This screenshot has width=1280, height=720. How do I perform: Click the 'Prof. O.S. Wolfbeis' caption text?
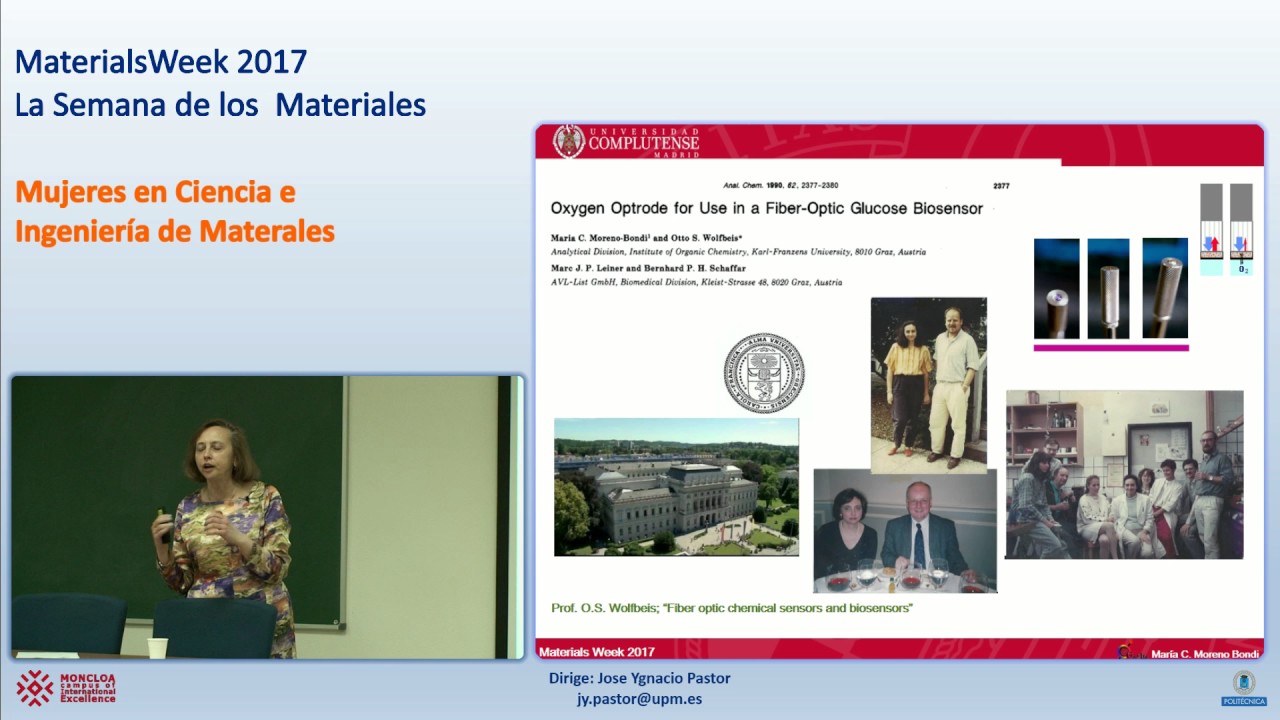point(732,608)
